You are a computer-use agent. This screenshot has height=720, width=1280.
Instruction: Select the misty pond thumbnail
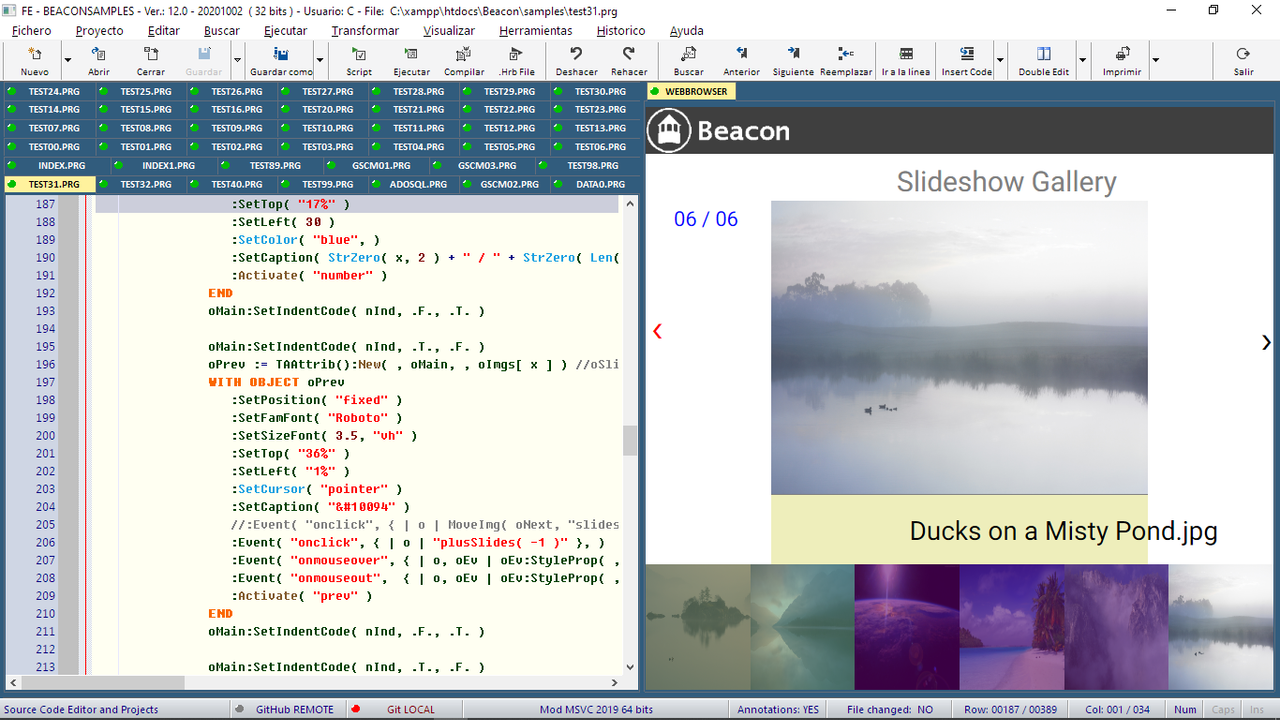click(1221, 626)
